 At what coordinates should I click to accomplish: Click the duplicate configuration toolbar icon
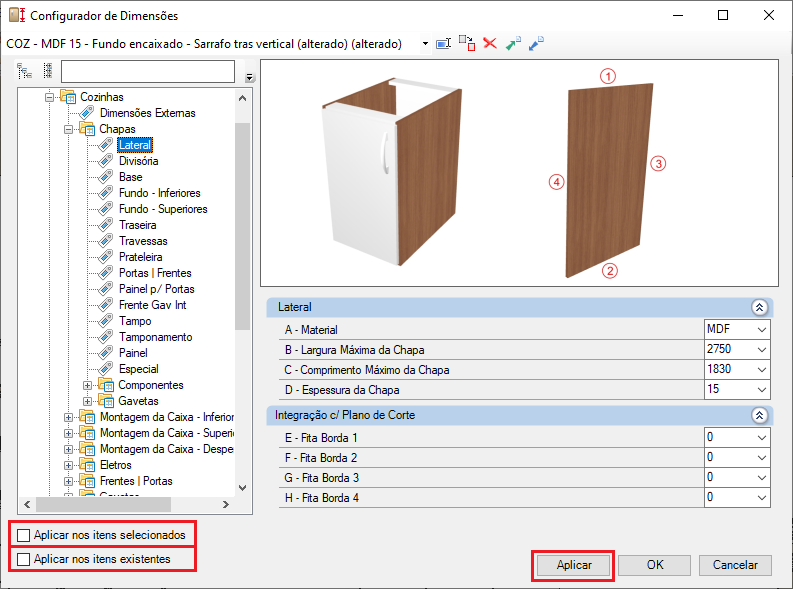point(467,43)
